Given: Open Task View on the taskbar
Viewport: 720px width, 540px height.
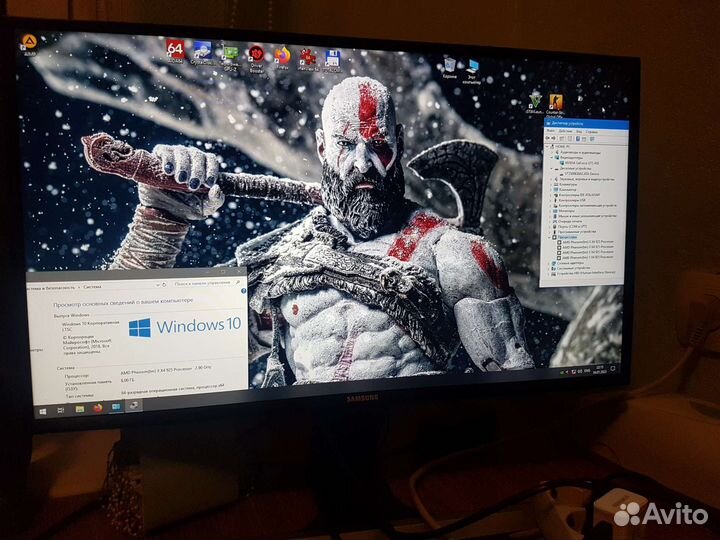Looking at the screenshot, I should tap(61, 411).
